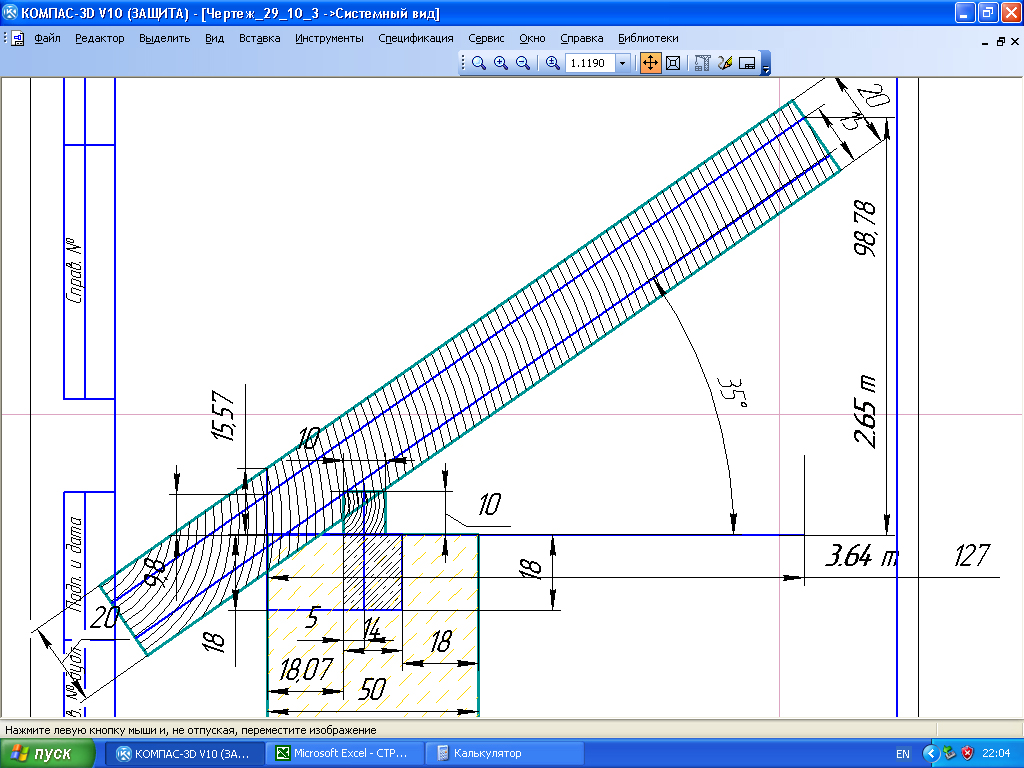The width and height of the screenshot is (1024, 768).
Task: Click the EN language indicator
Action: click(903, 754)
